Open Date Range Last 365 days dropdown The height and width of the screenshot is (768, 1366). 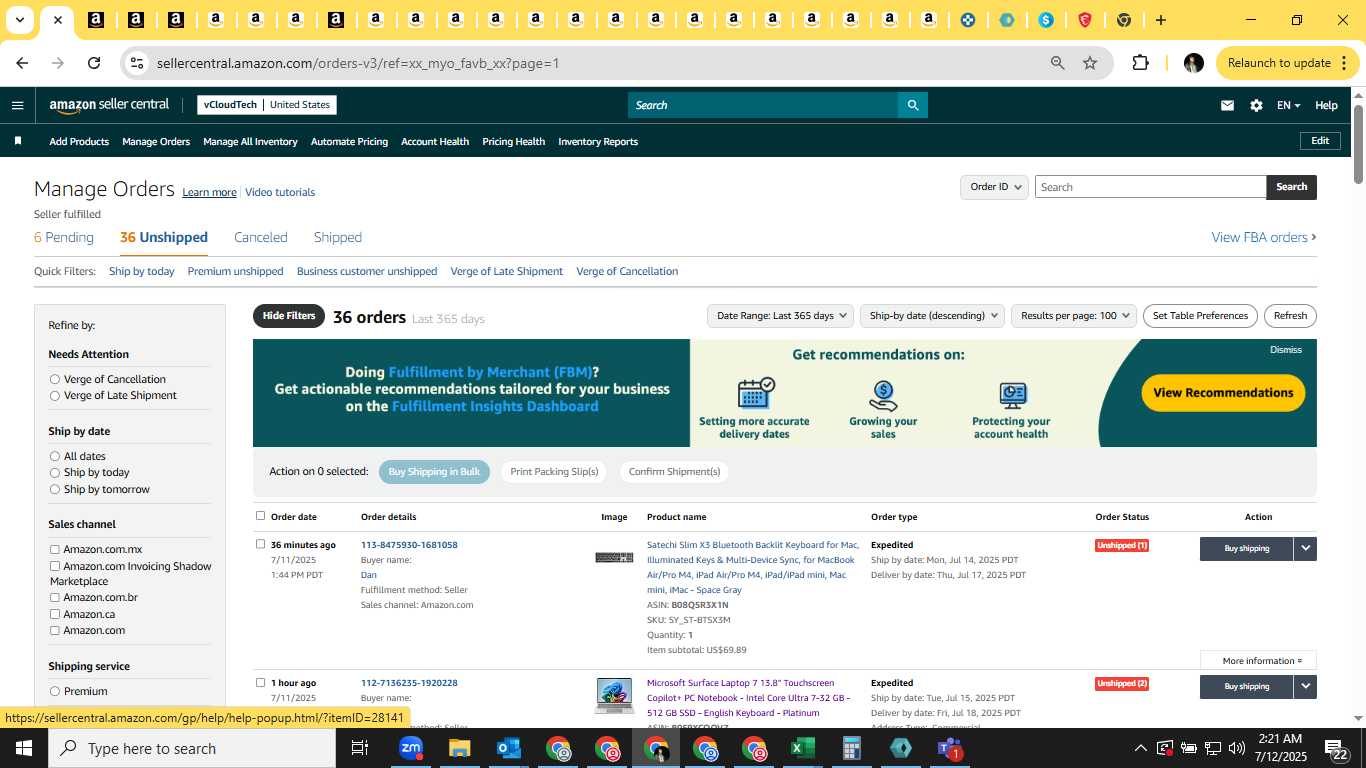780,316
